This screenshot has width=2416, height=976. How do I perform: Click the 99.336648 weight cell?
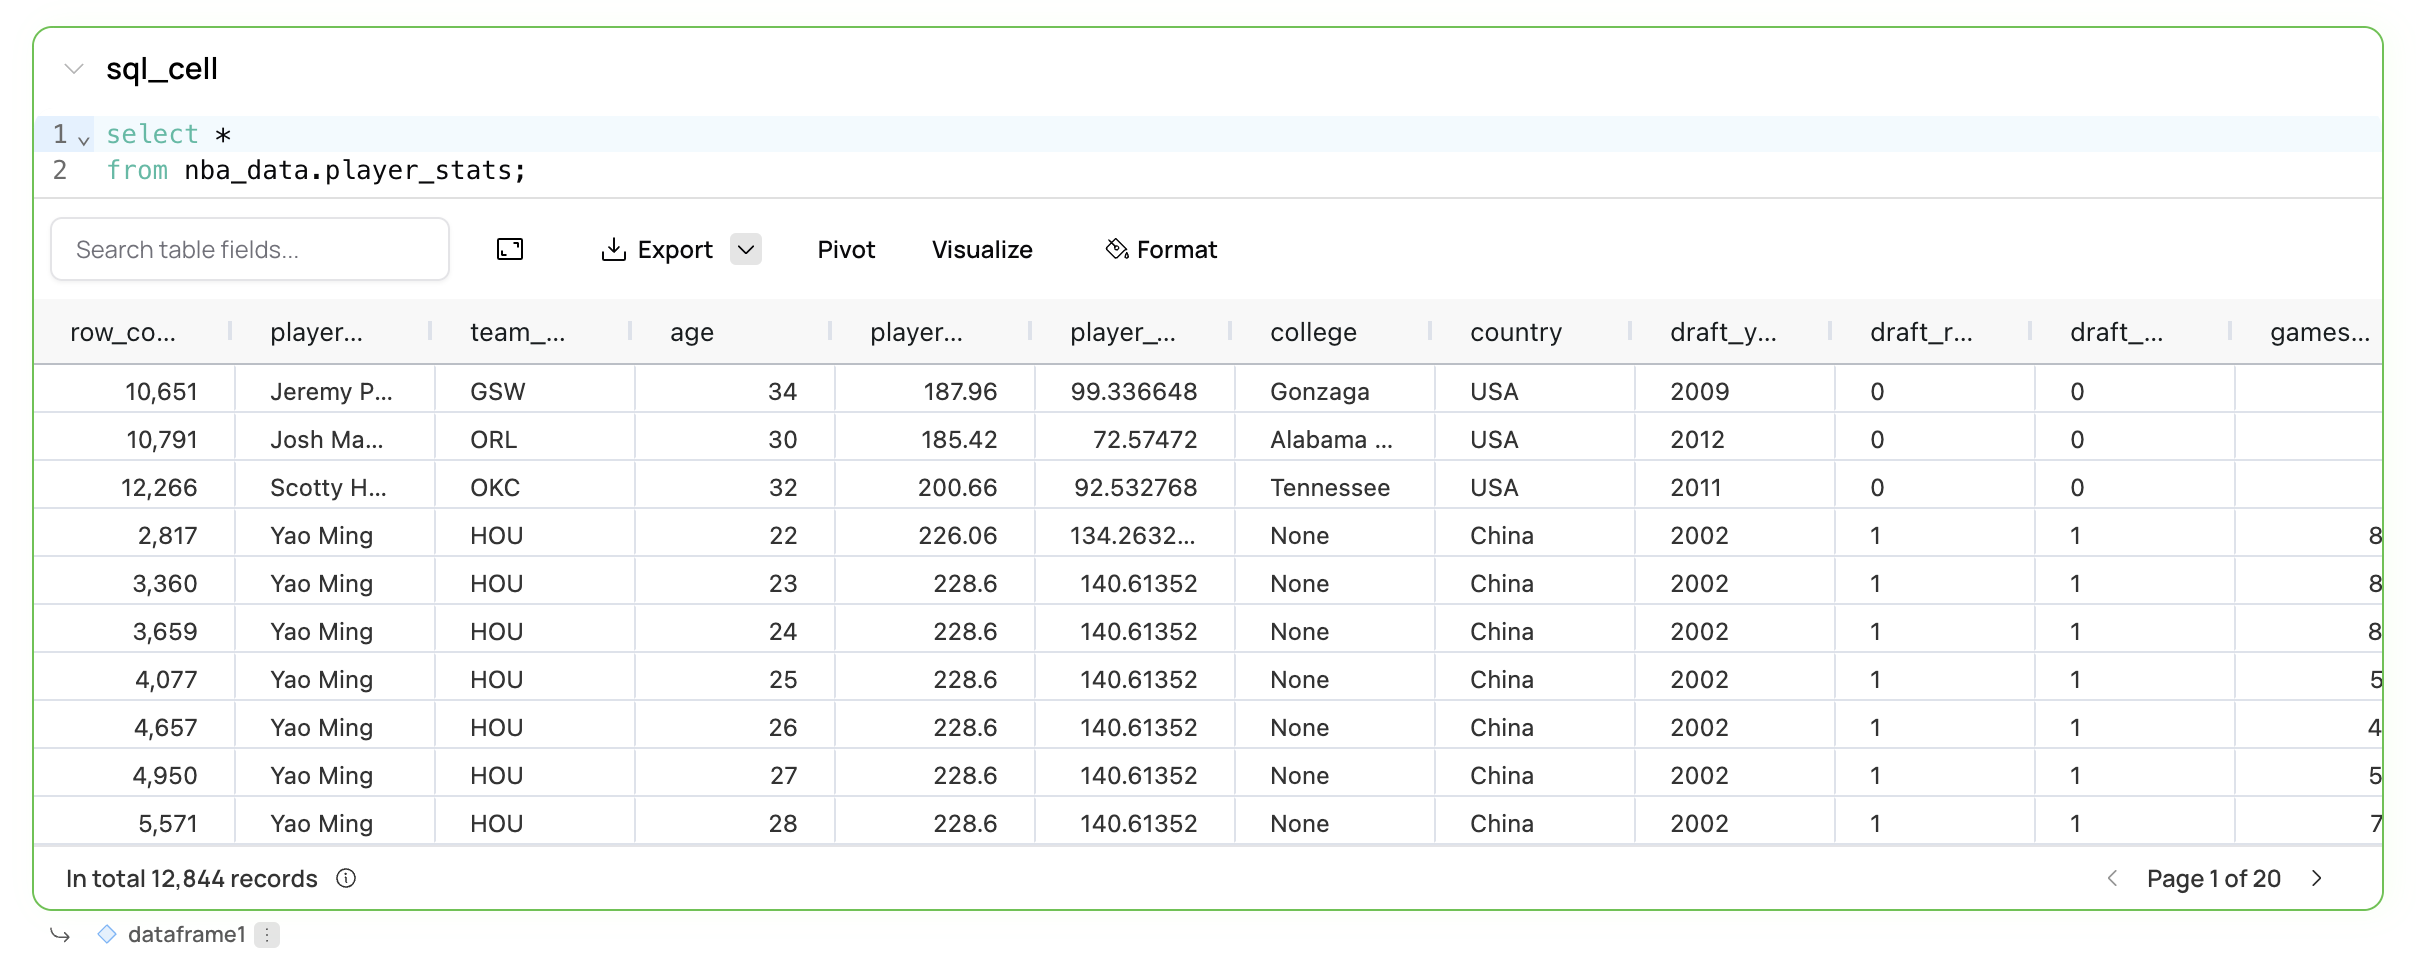tap(1134, 391)
